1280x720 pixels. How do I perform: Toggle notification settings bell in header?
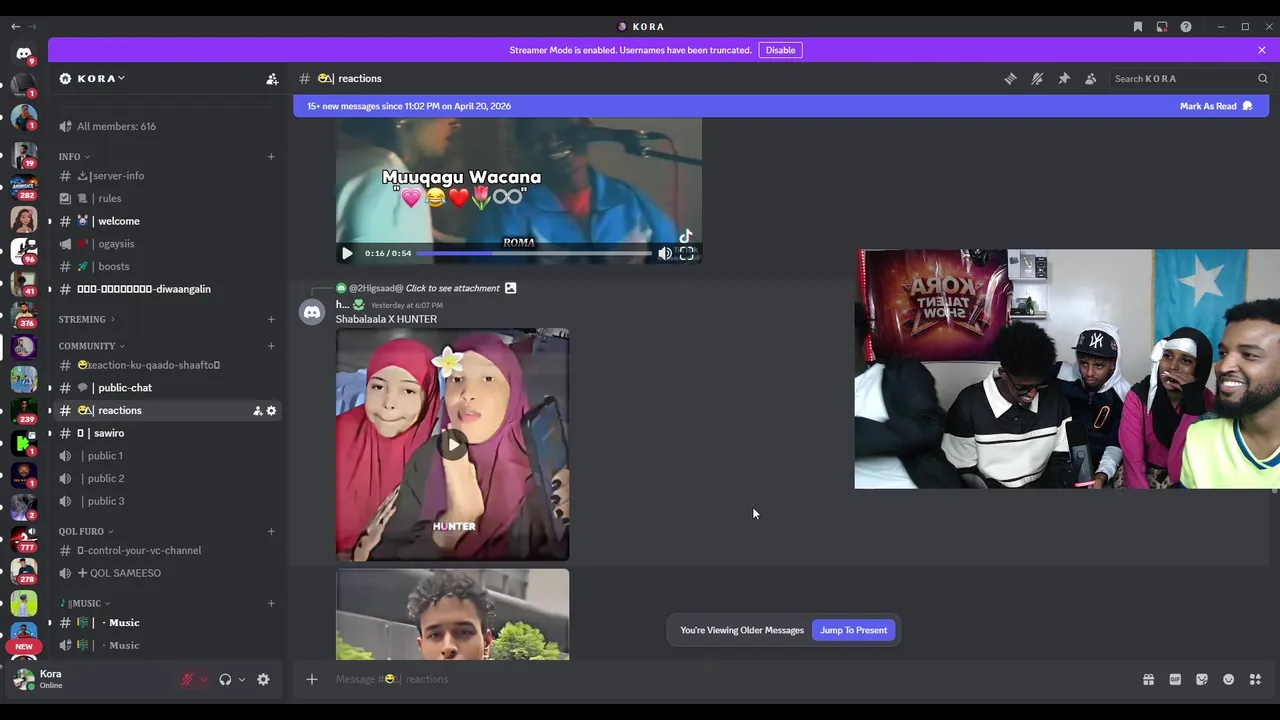tap(1037, 78)
